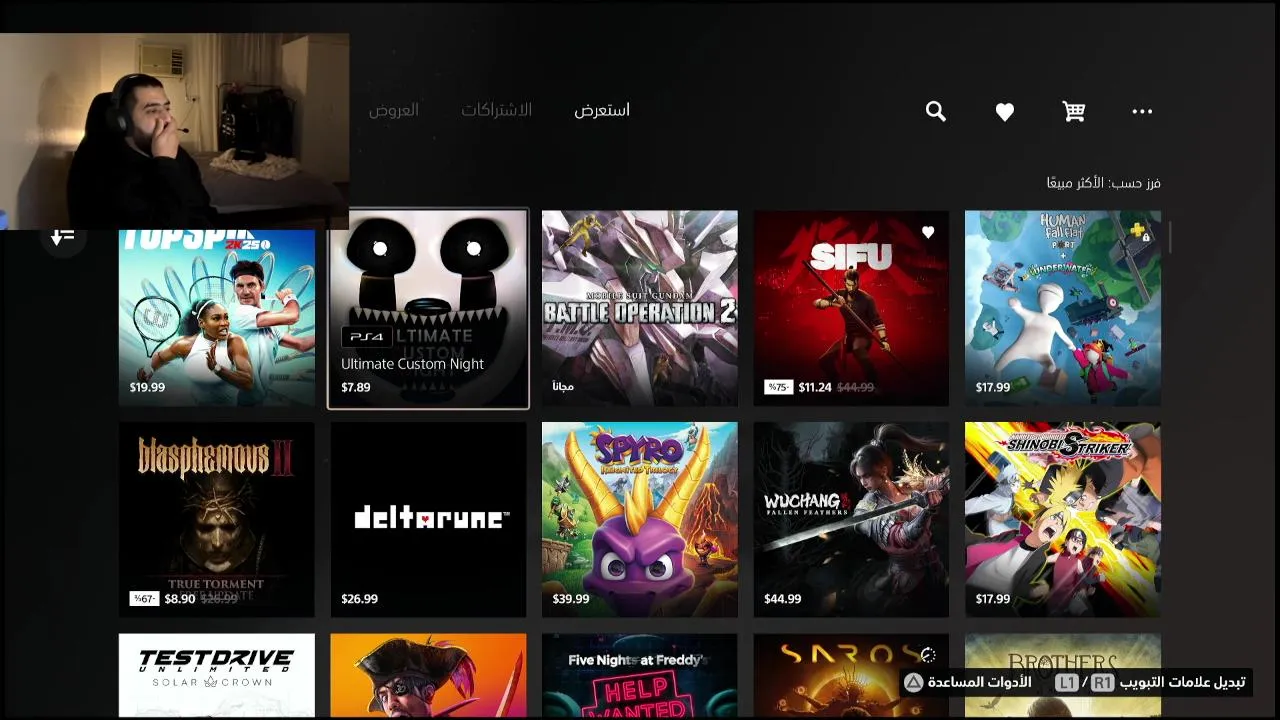
Task: Open the sort by الأكثر مبيعًا selector
Action: 1104,183
